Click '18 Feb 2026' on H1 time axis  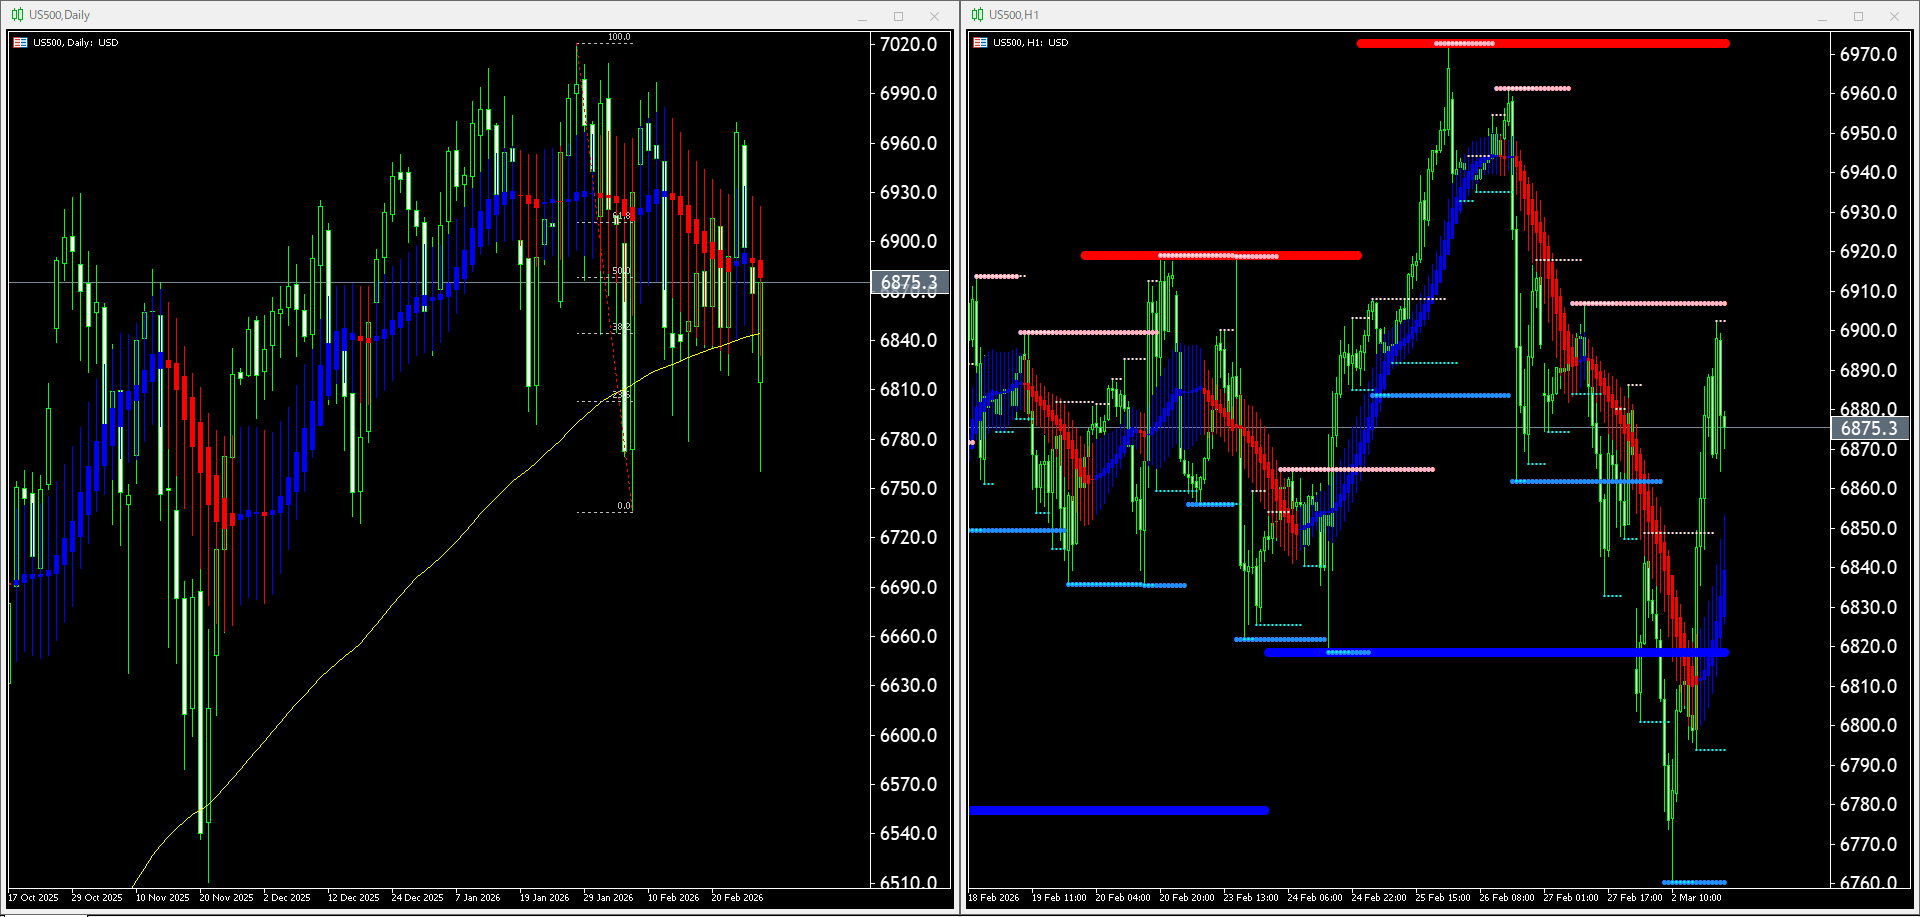coord(994,898)
